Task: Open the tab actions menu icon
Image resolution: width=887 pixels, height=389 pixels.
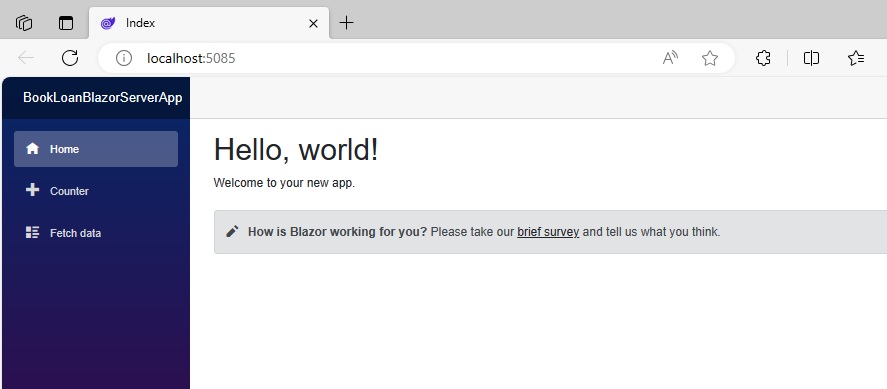Action: click(x=66, y=23)
